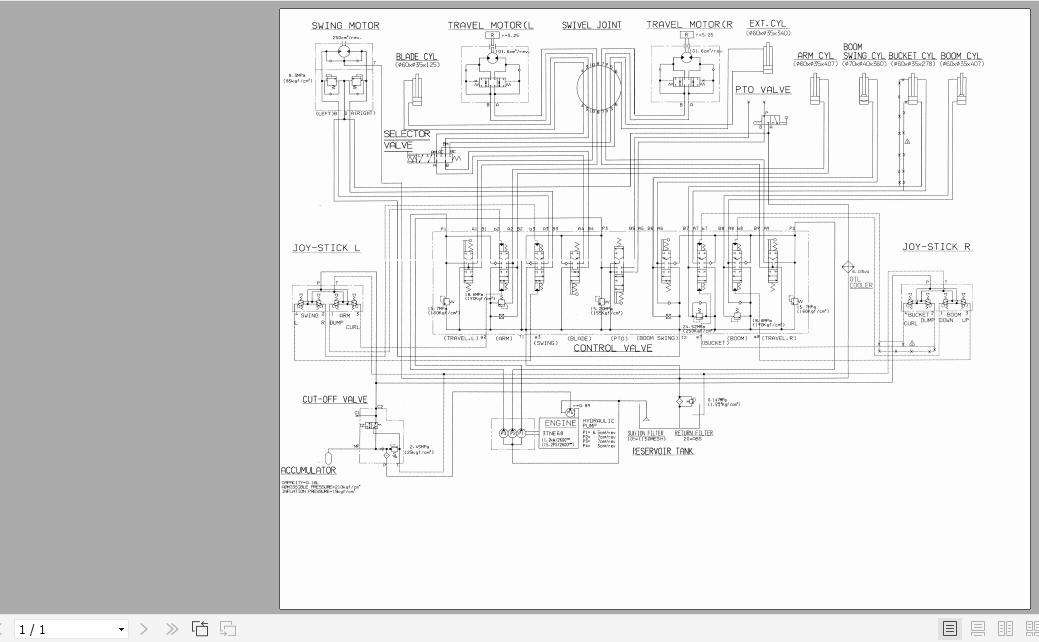The image size is (1039, 642).
Task: Select single page view mode
Action: [x=950, y=628]
